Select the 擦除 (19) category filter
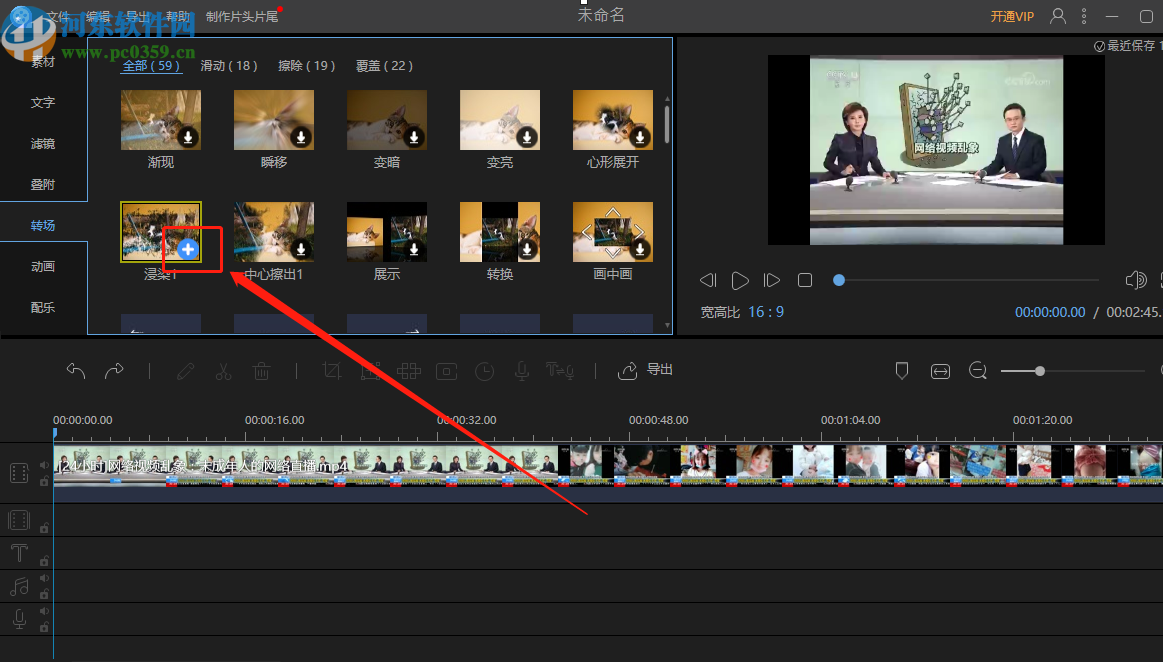Image resolution: width=1163 pixels, height=662 pixels. pyautogui.click(x=306, y=66)
